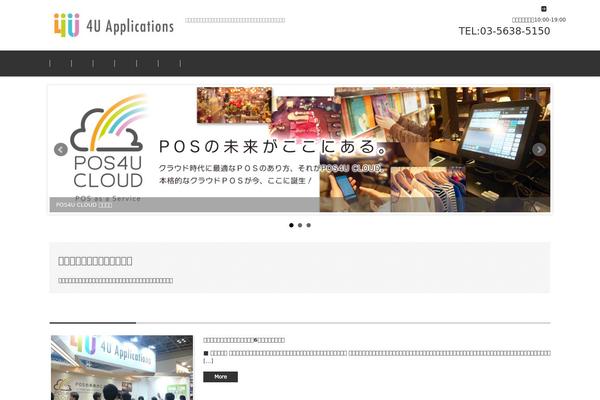Click the POS4U CLOUD slide caption
Viewport: 600px width, 400px height.
(x=84, y=205)
